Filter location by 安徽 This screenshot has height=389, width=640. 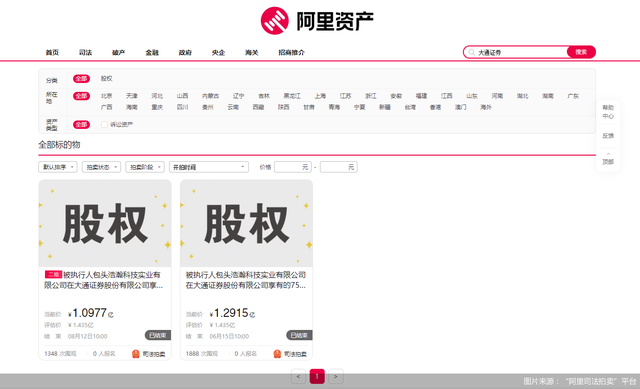click(396, 96)
